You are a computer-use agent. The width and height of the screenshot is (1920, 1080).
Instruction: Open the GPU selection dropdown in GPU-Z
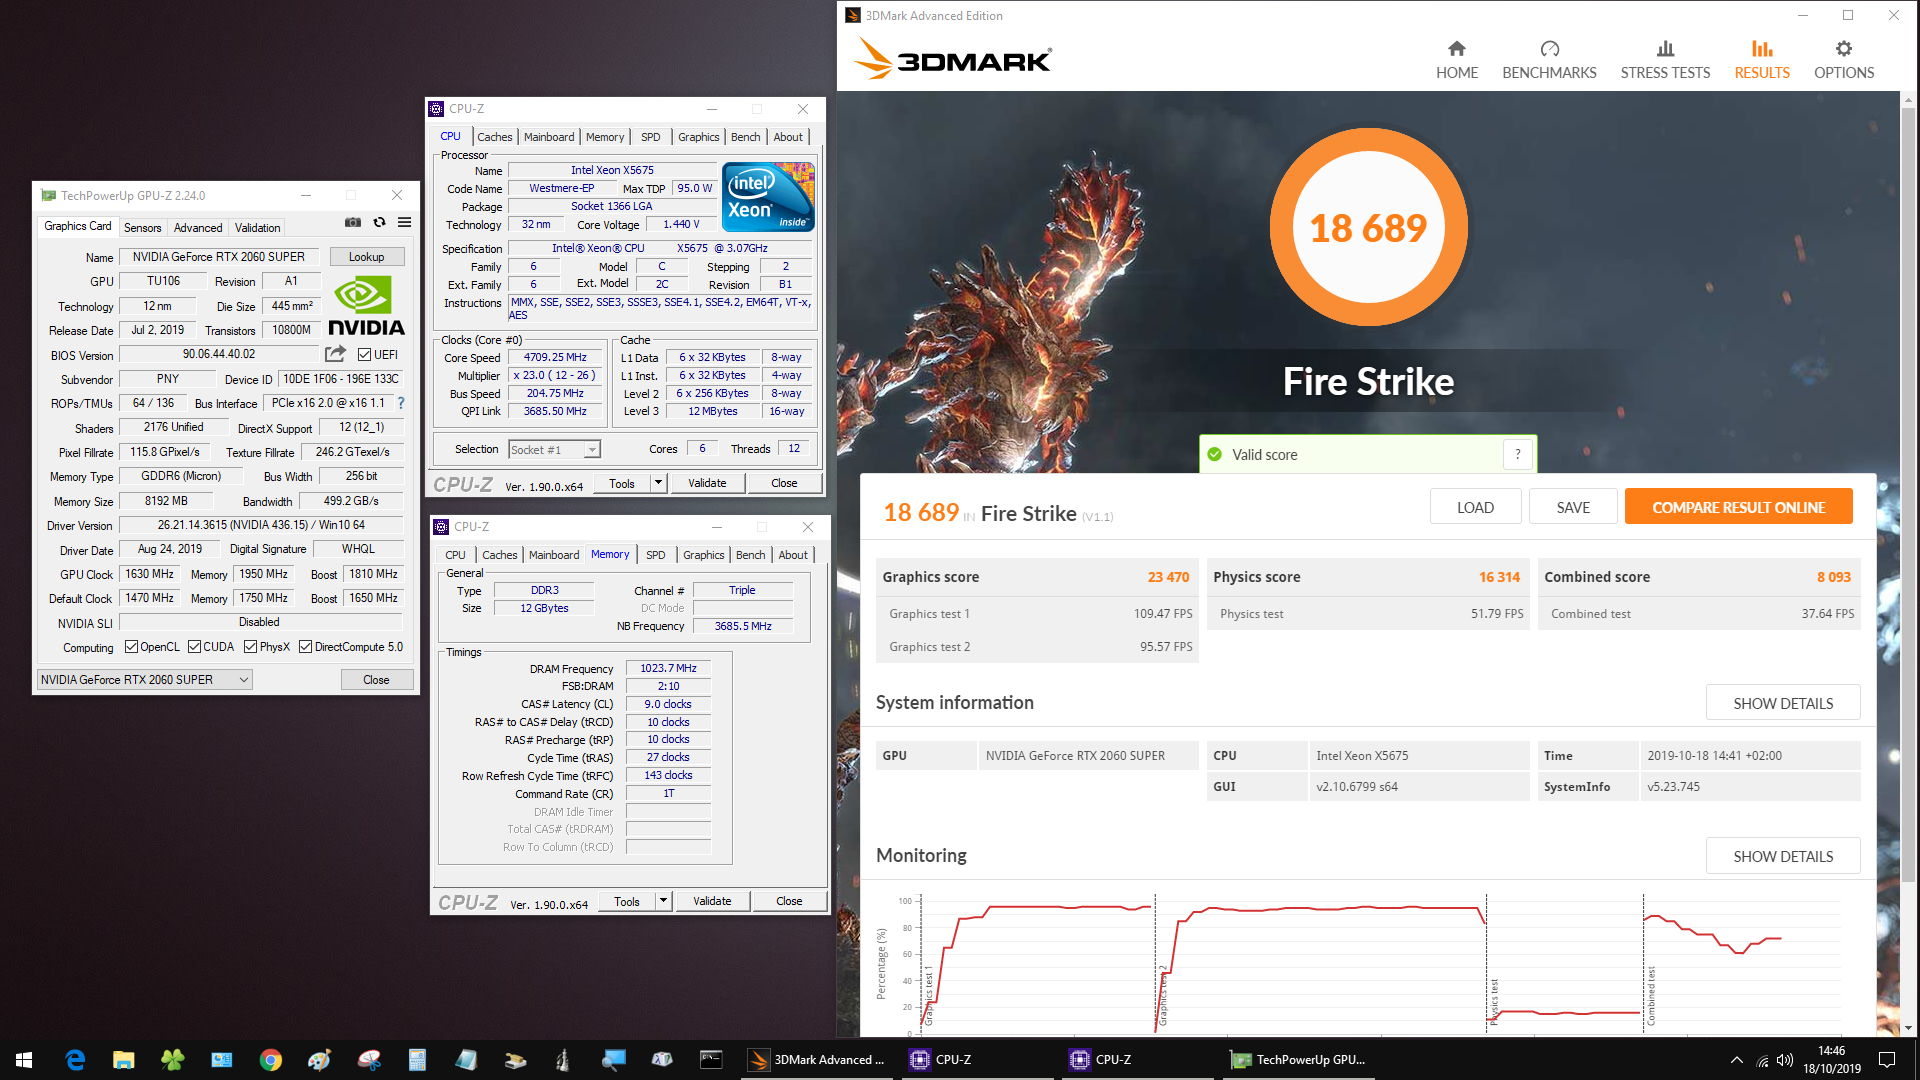click(x=144, y=680)
